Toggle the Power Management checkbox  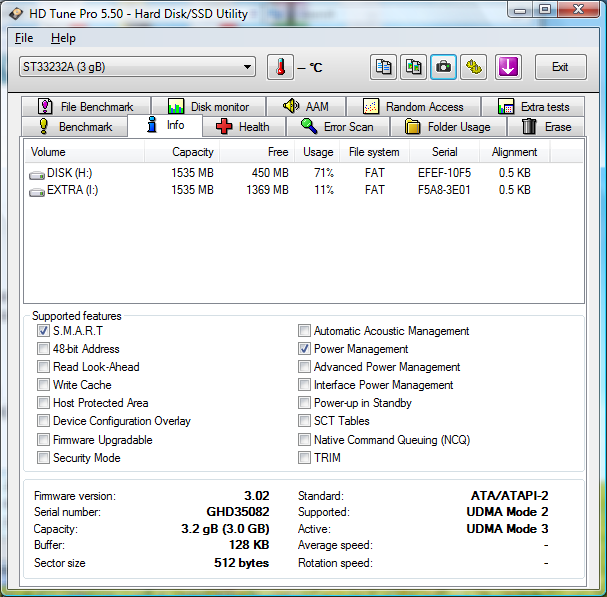pyautogui.click(x=304, y=348)
